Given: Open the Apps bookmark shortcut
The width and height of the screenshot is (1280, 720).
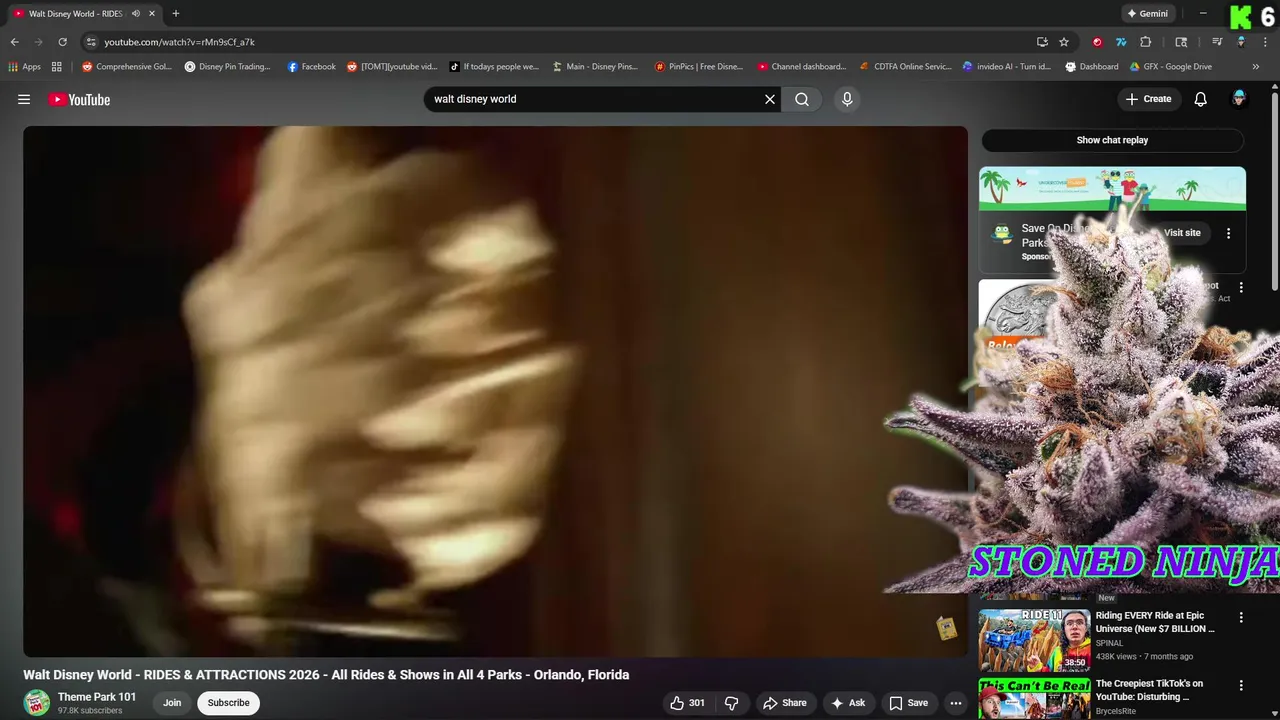Looking at the screenshot, I should 24,67.
